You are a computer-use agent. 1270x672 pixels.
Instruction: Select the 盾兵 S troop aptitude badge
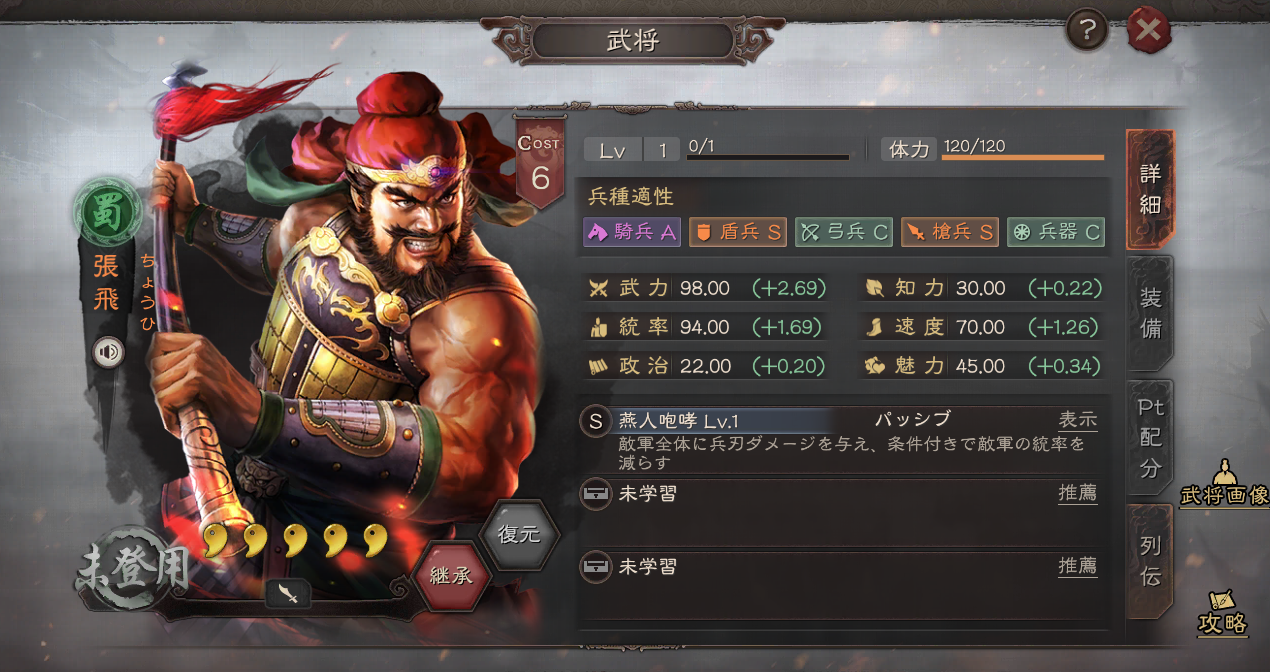tap(738, 232)
